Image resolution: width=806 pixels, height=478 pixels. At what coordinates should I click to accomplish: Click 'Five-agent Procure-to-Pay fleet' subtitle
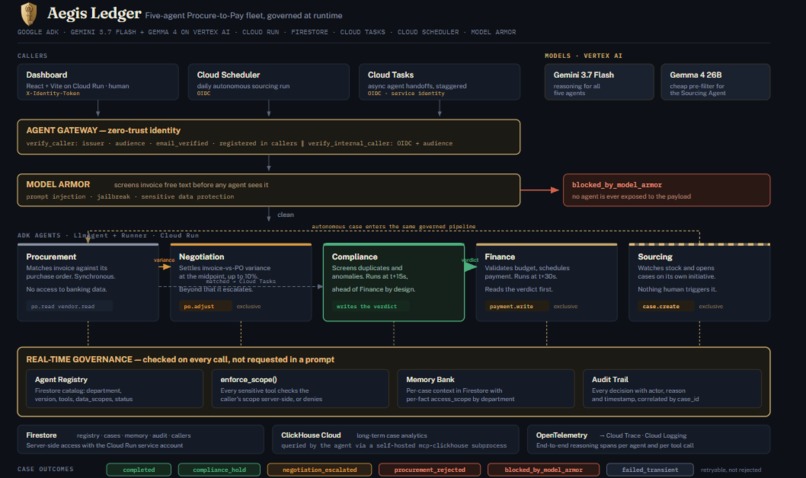pyautogui.click(x=244, y=16)
